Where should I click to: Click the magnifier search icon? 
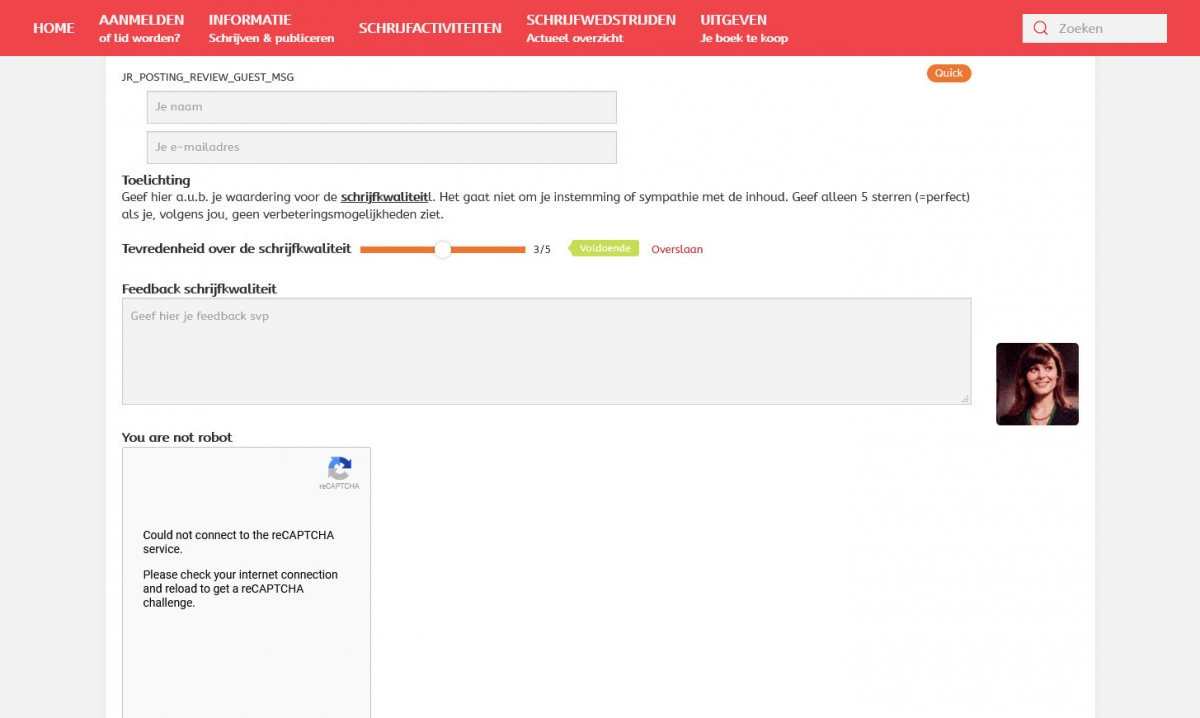point(1040,28)
